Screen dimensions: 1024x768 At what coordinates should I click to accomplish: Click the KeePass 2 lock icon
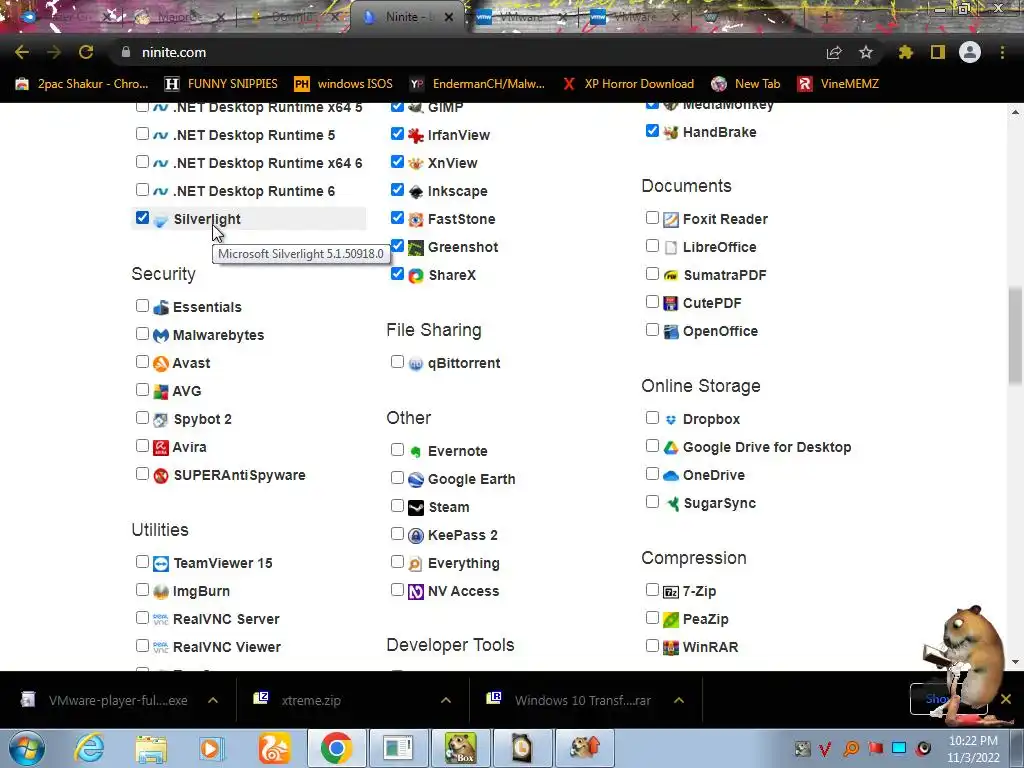[x=415, y=536]
